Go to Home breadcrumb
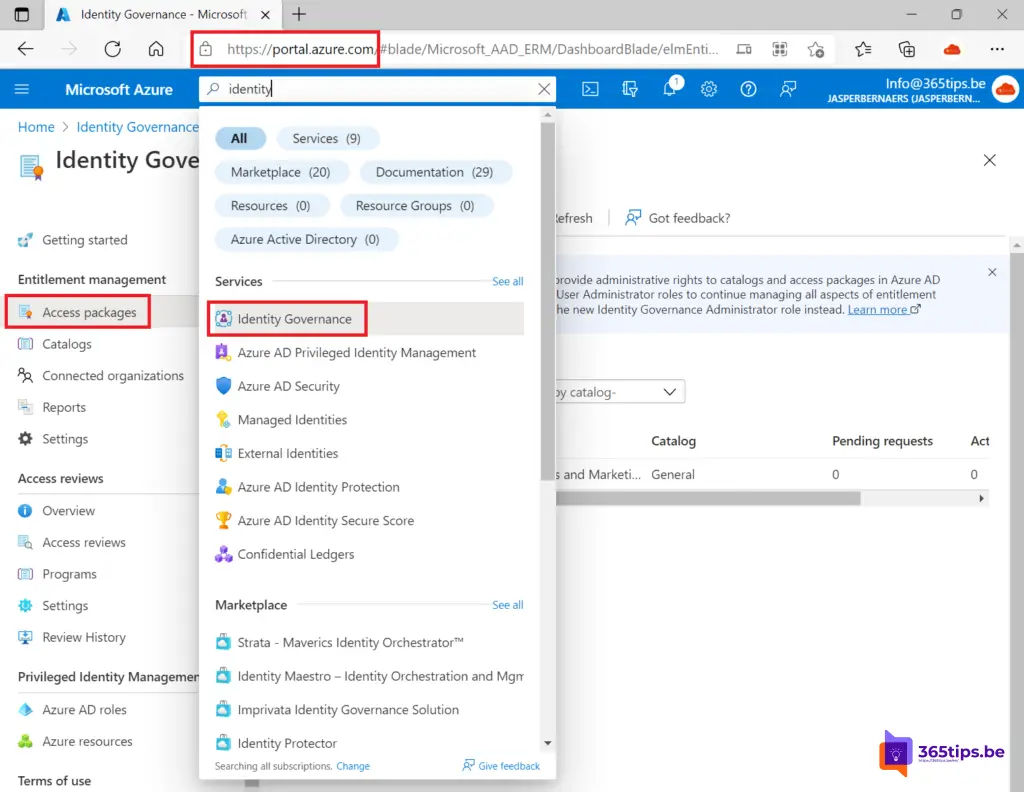The width and height of the screenshot is (1024, 792). (x=36, y=127)
